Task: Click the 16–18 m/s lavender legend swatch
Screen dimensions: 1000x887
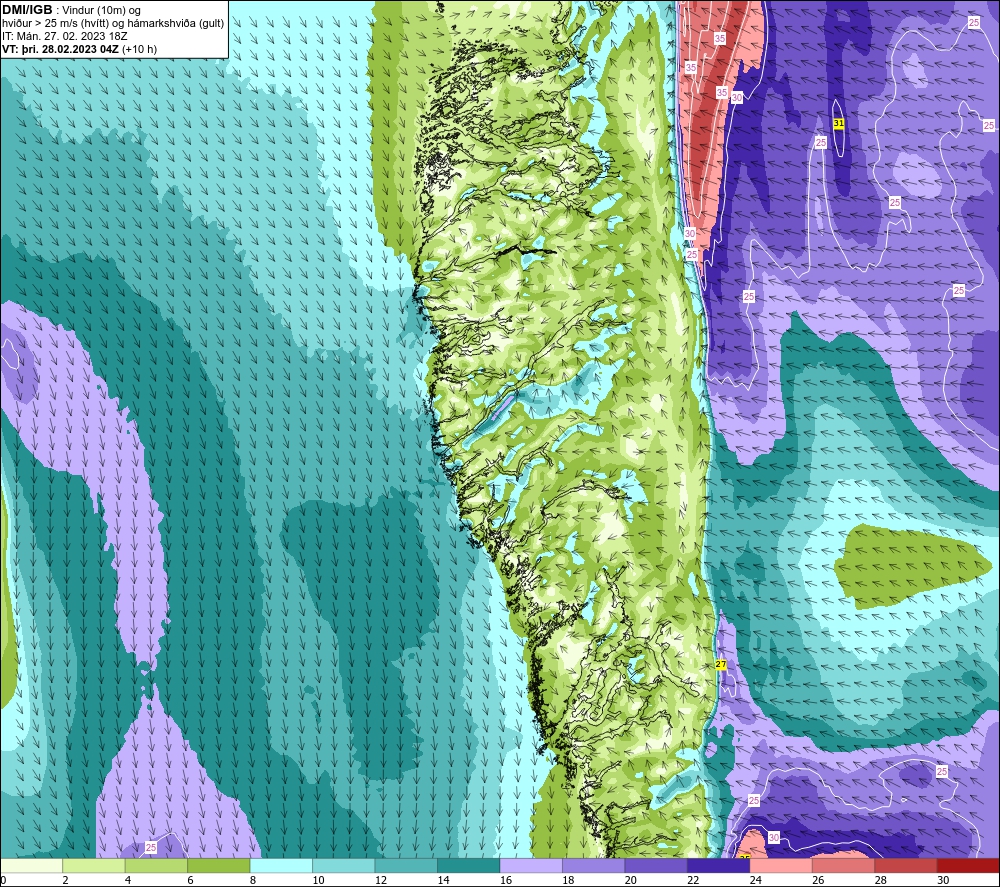Action: pyautogui.click(x=531, y=866)
